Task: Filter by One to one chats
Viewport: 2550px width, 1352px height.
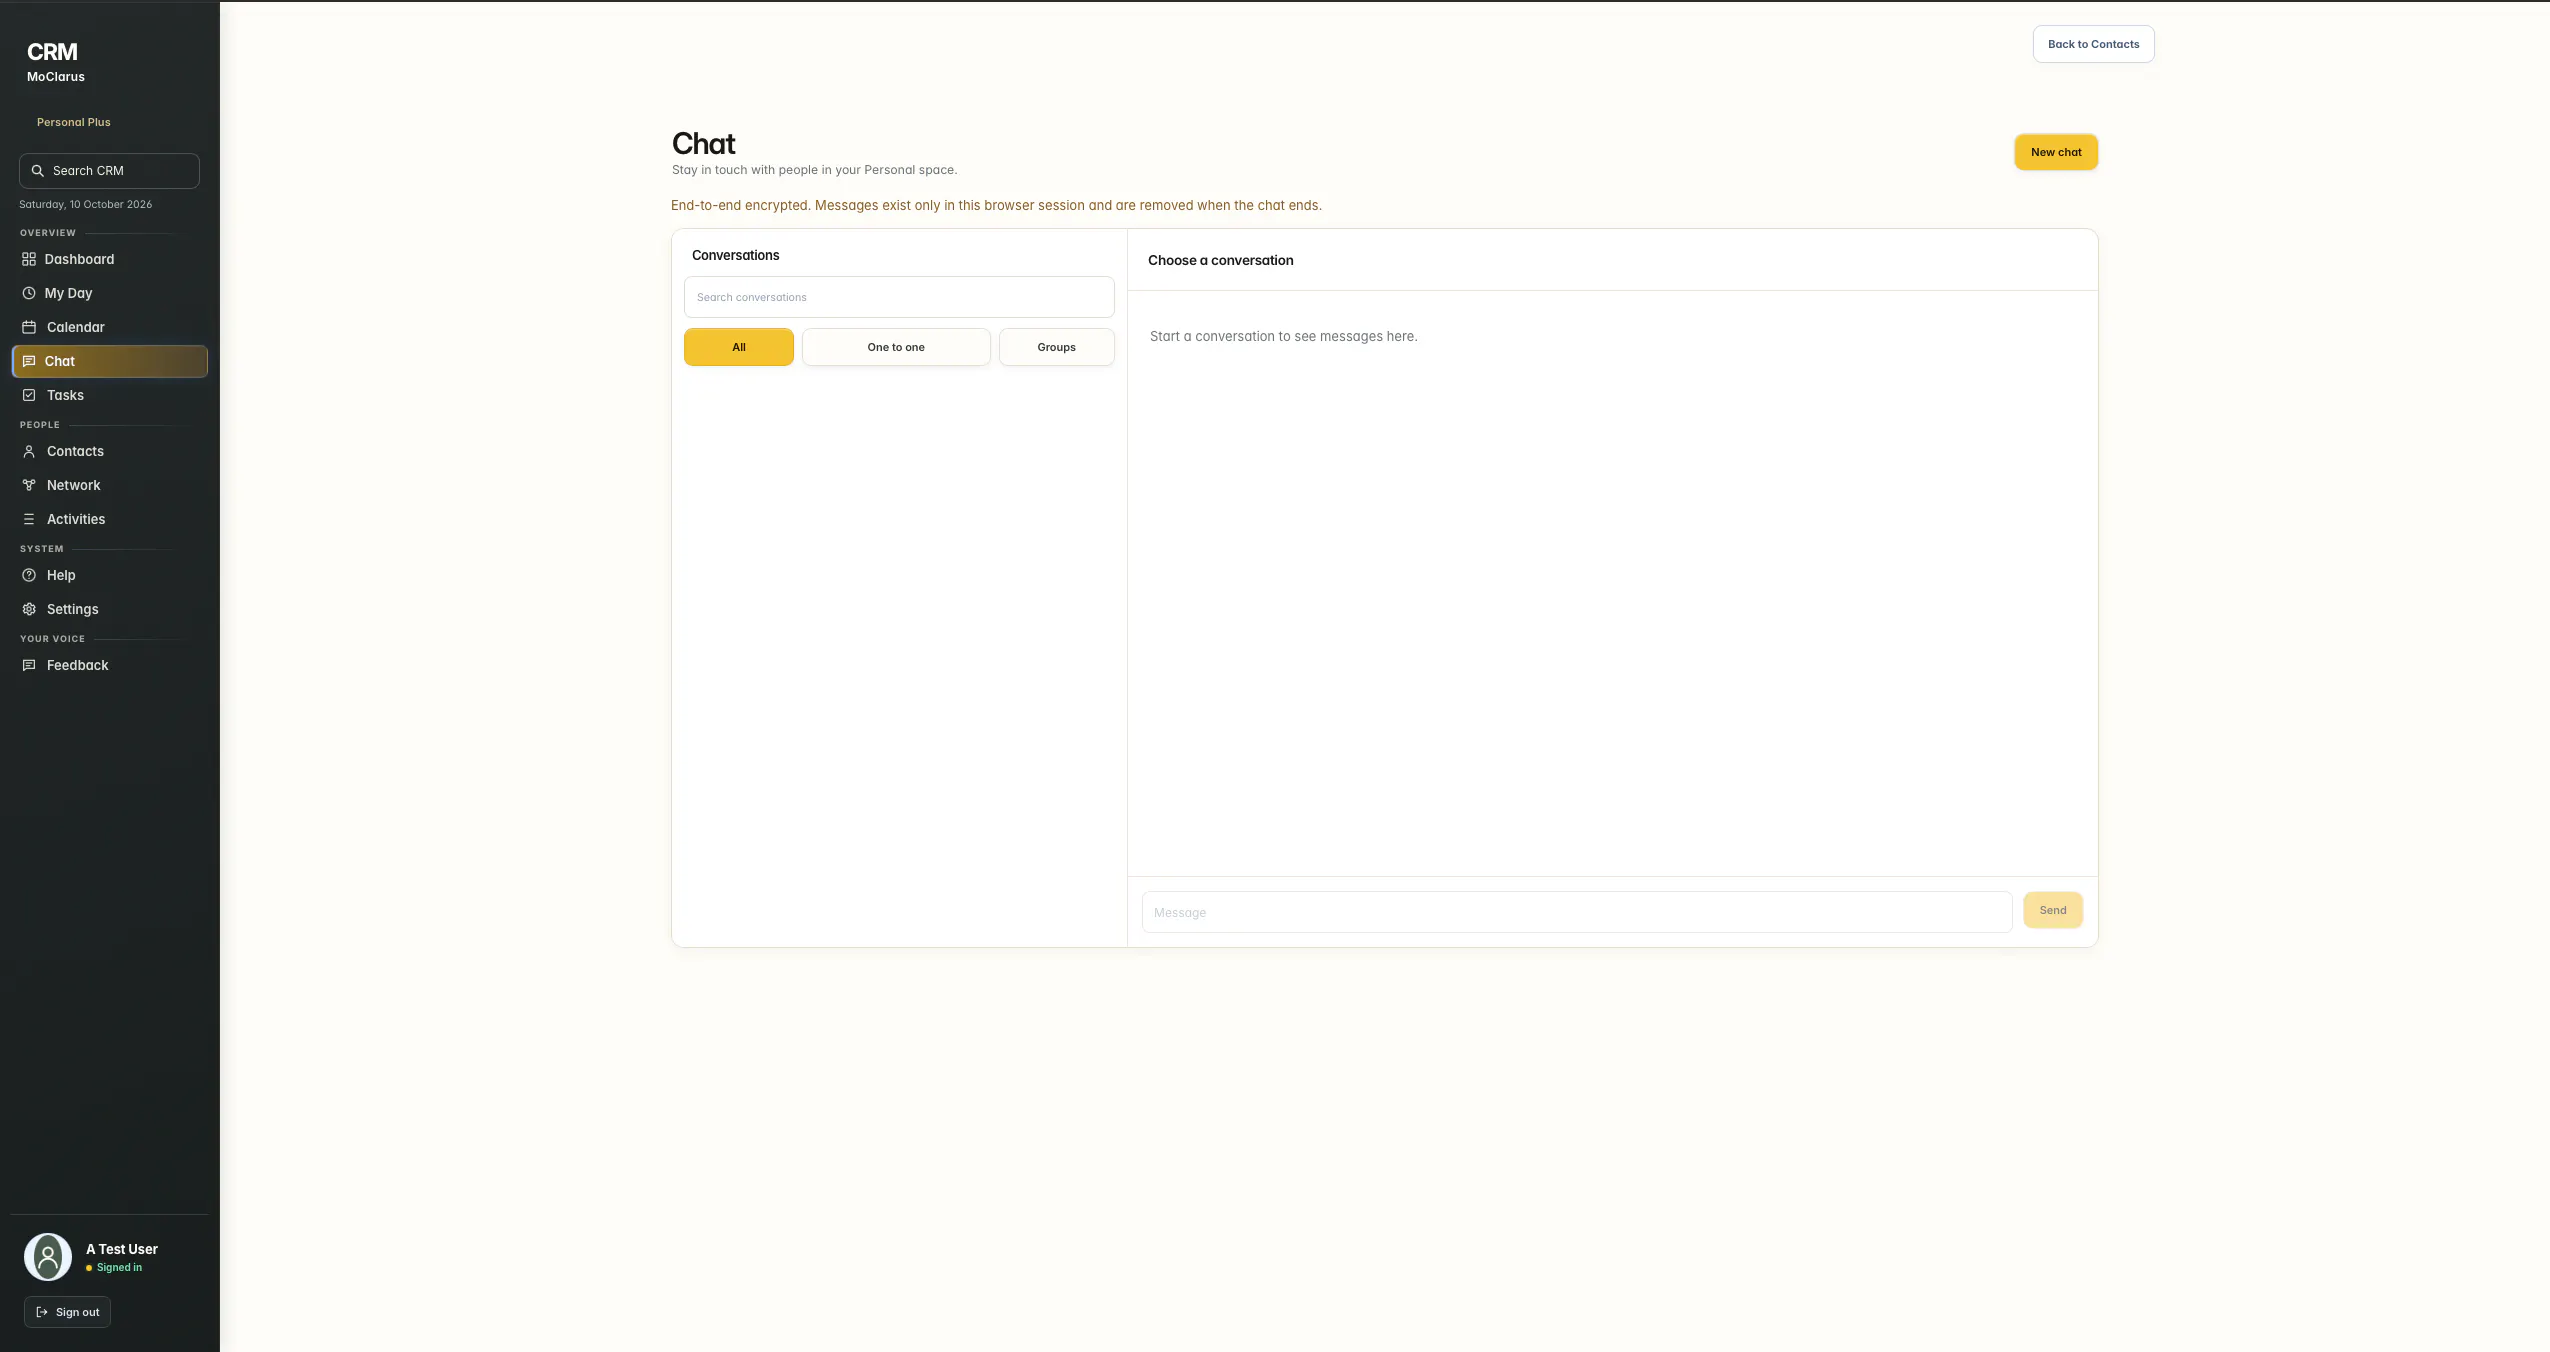Action: pos(896,347)
